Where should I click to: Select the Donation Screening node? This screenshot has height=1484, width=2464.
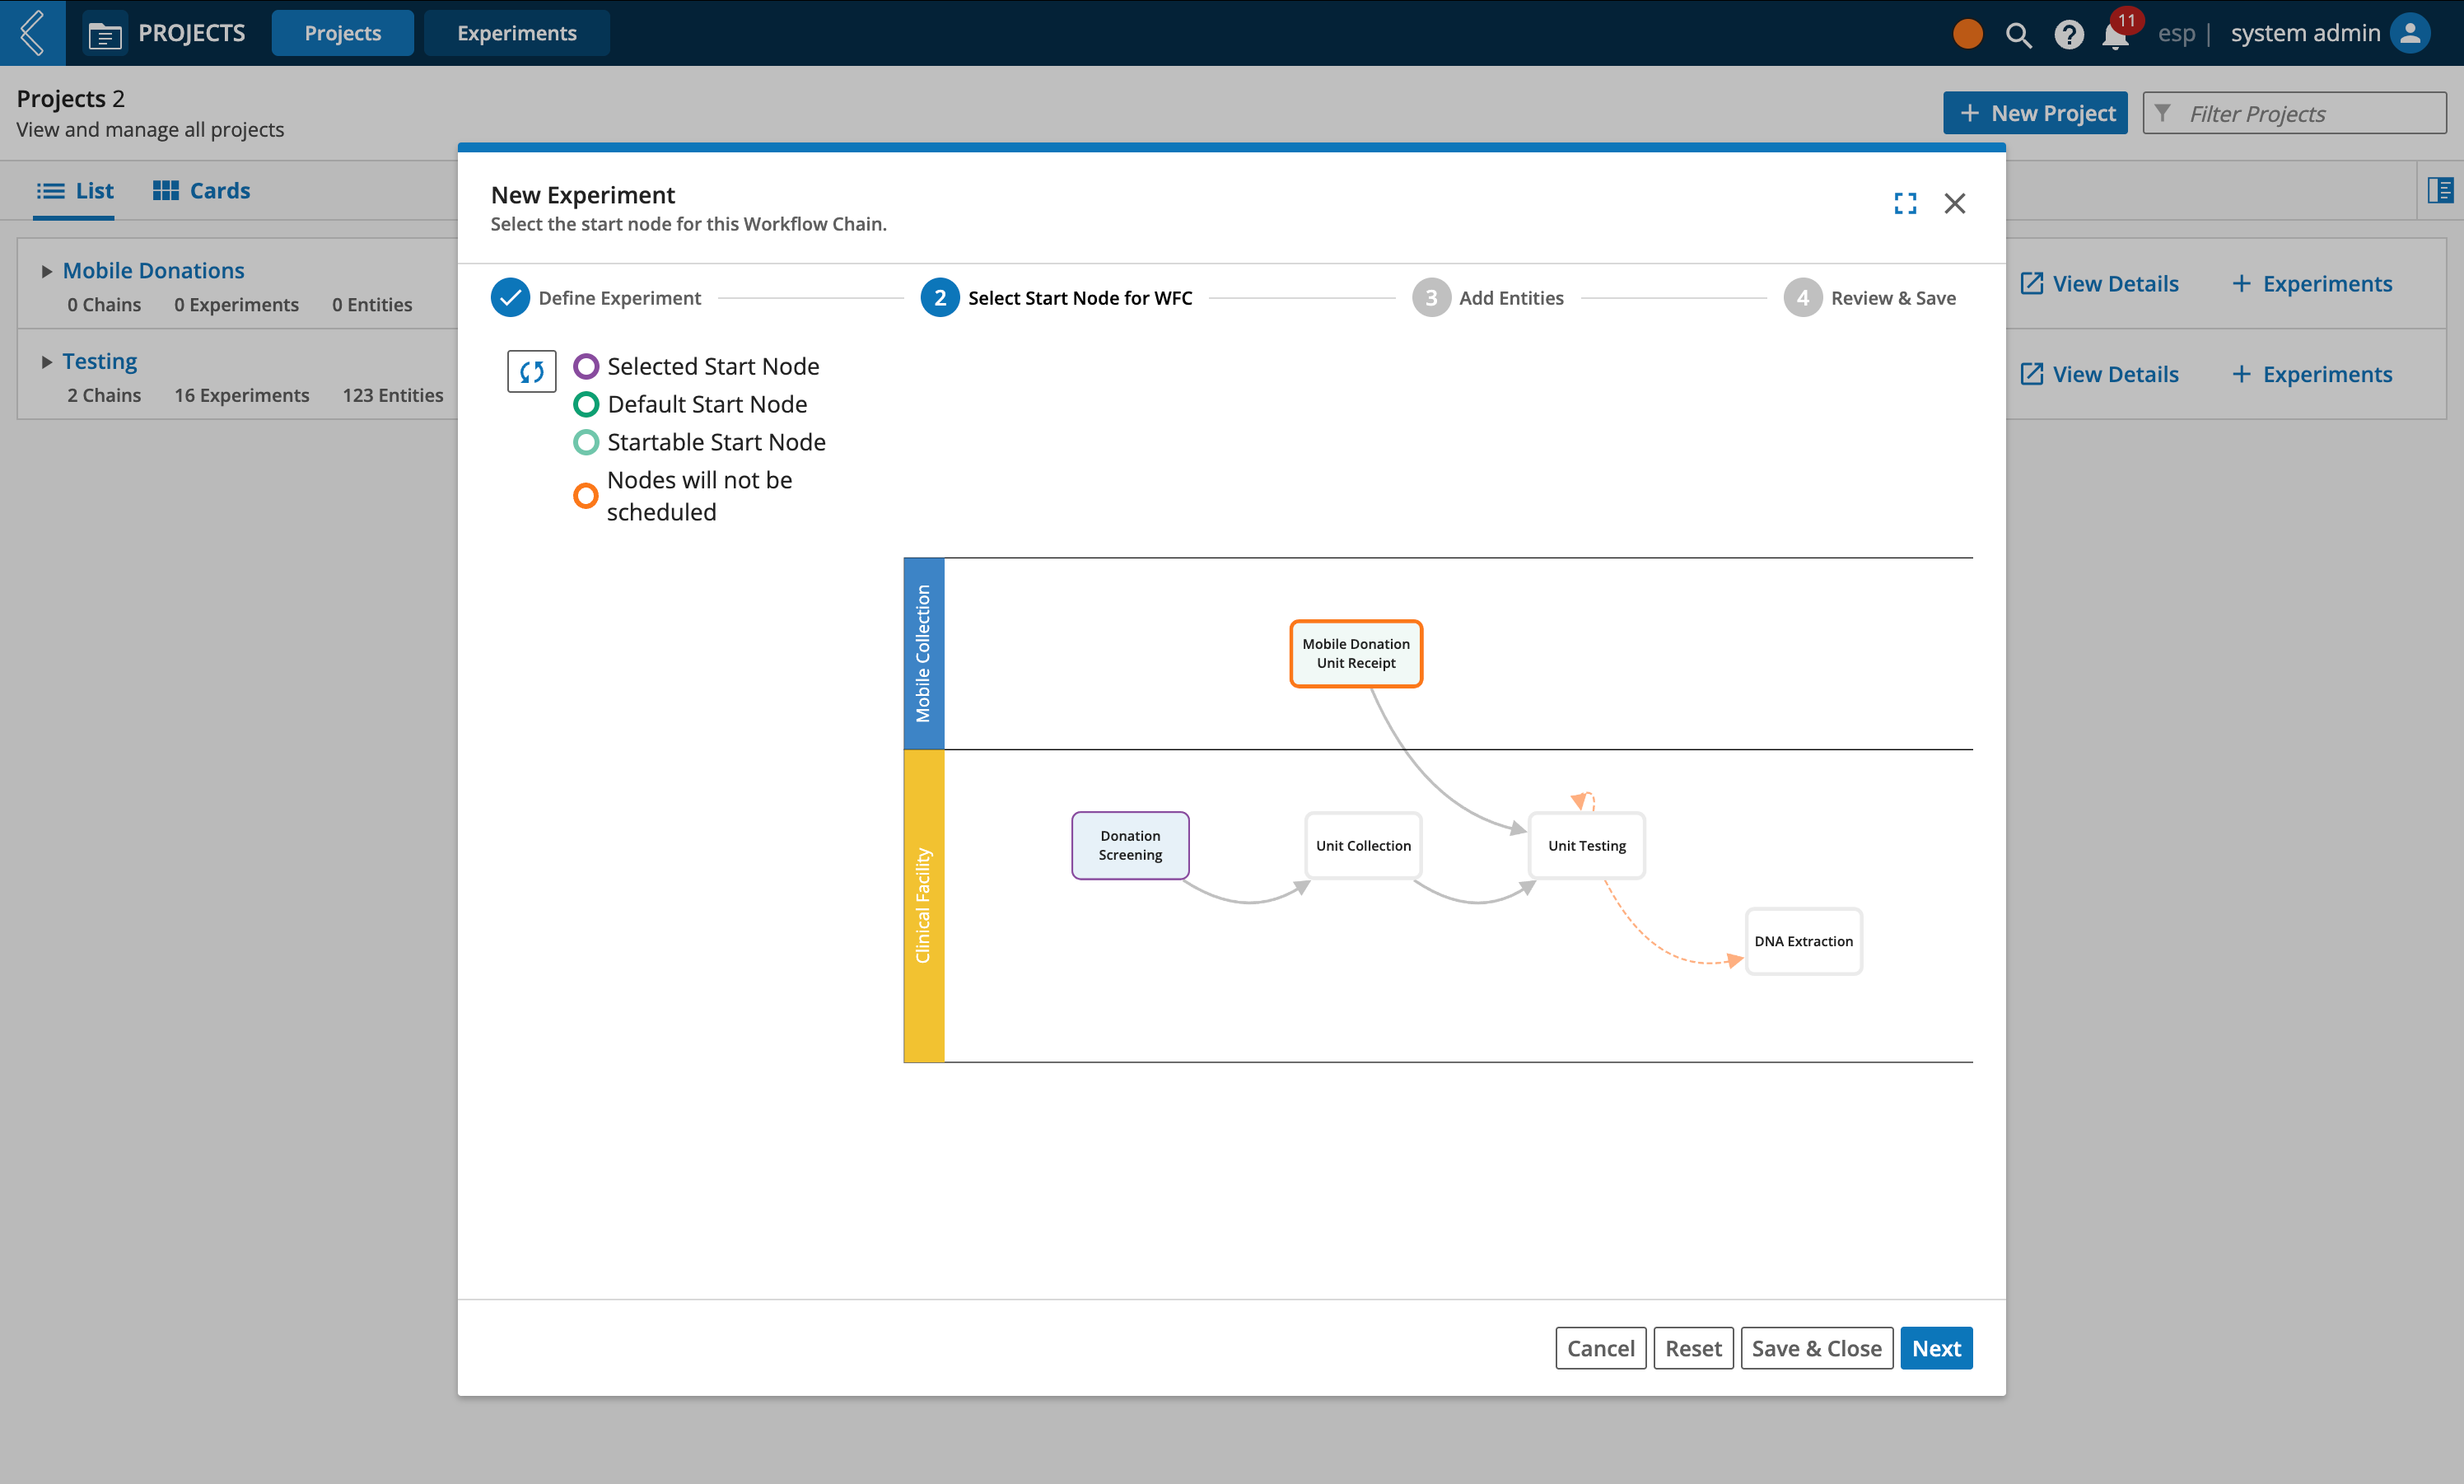tap(1130, 845)
